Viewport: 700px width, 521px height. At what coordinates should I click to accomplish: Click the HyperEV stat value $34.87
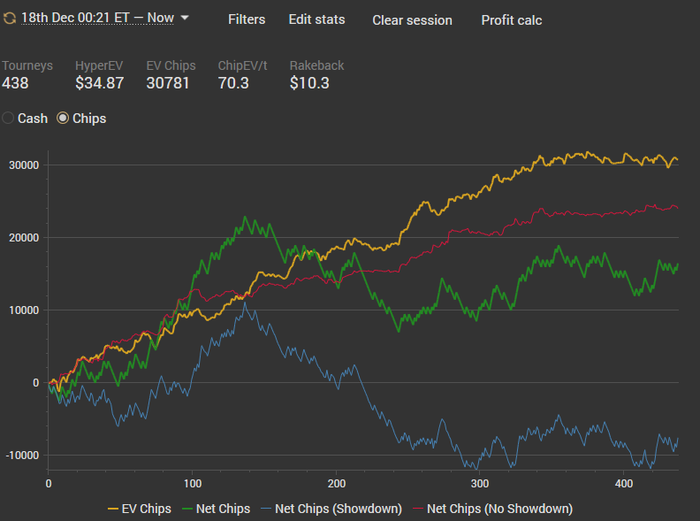click(99, 83)
